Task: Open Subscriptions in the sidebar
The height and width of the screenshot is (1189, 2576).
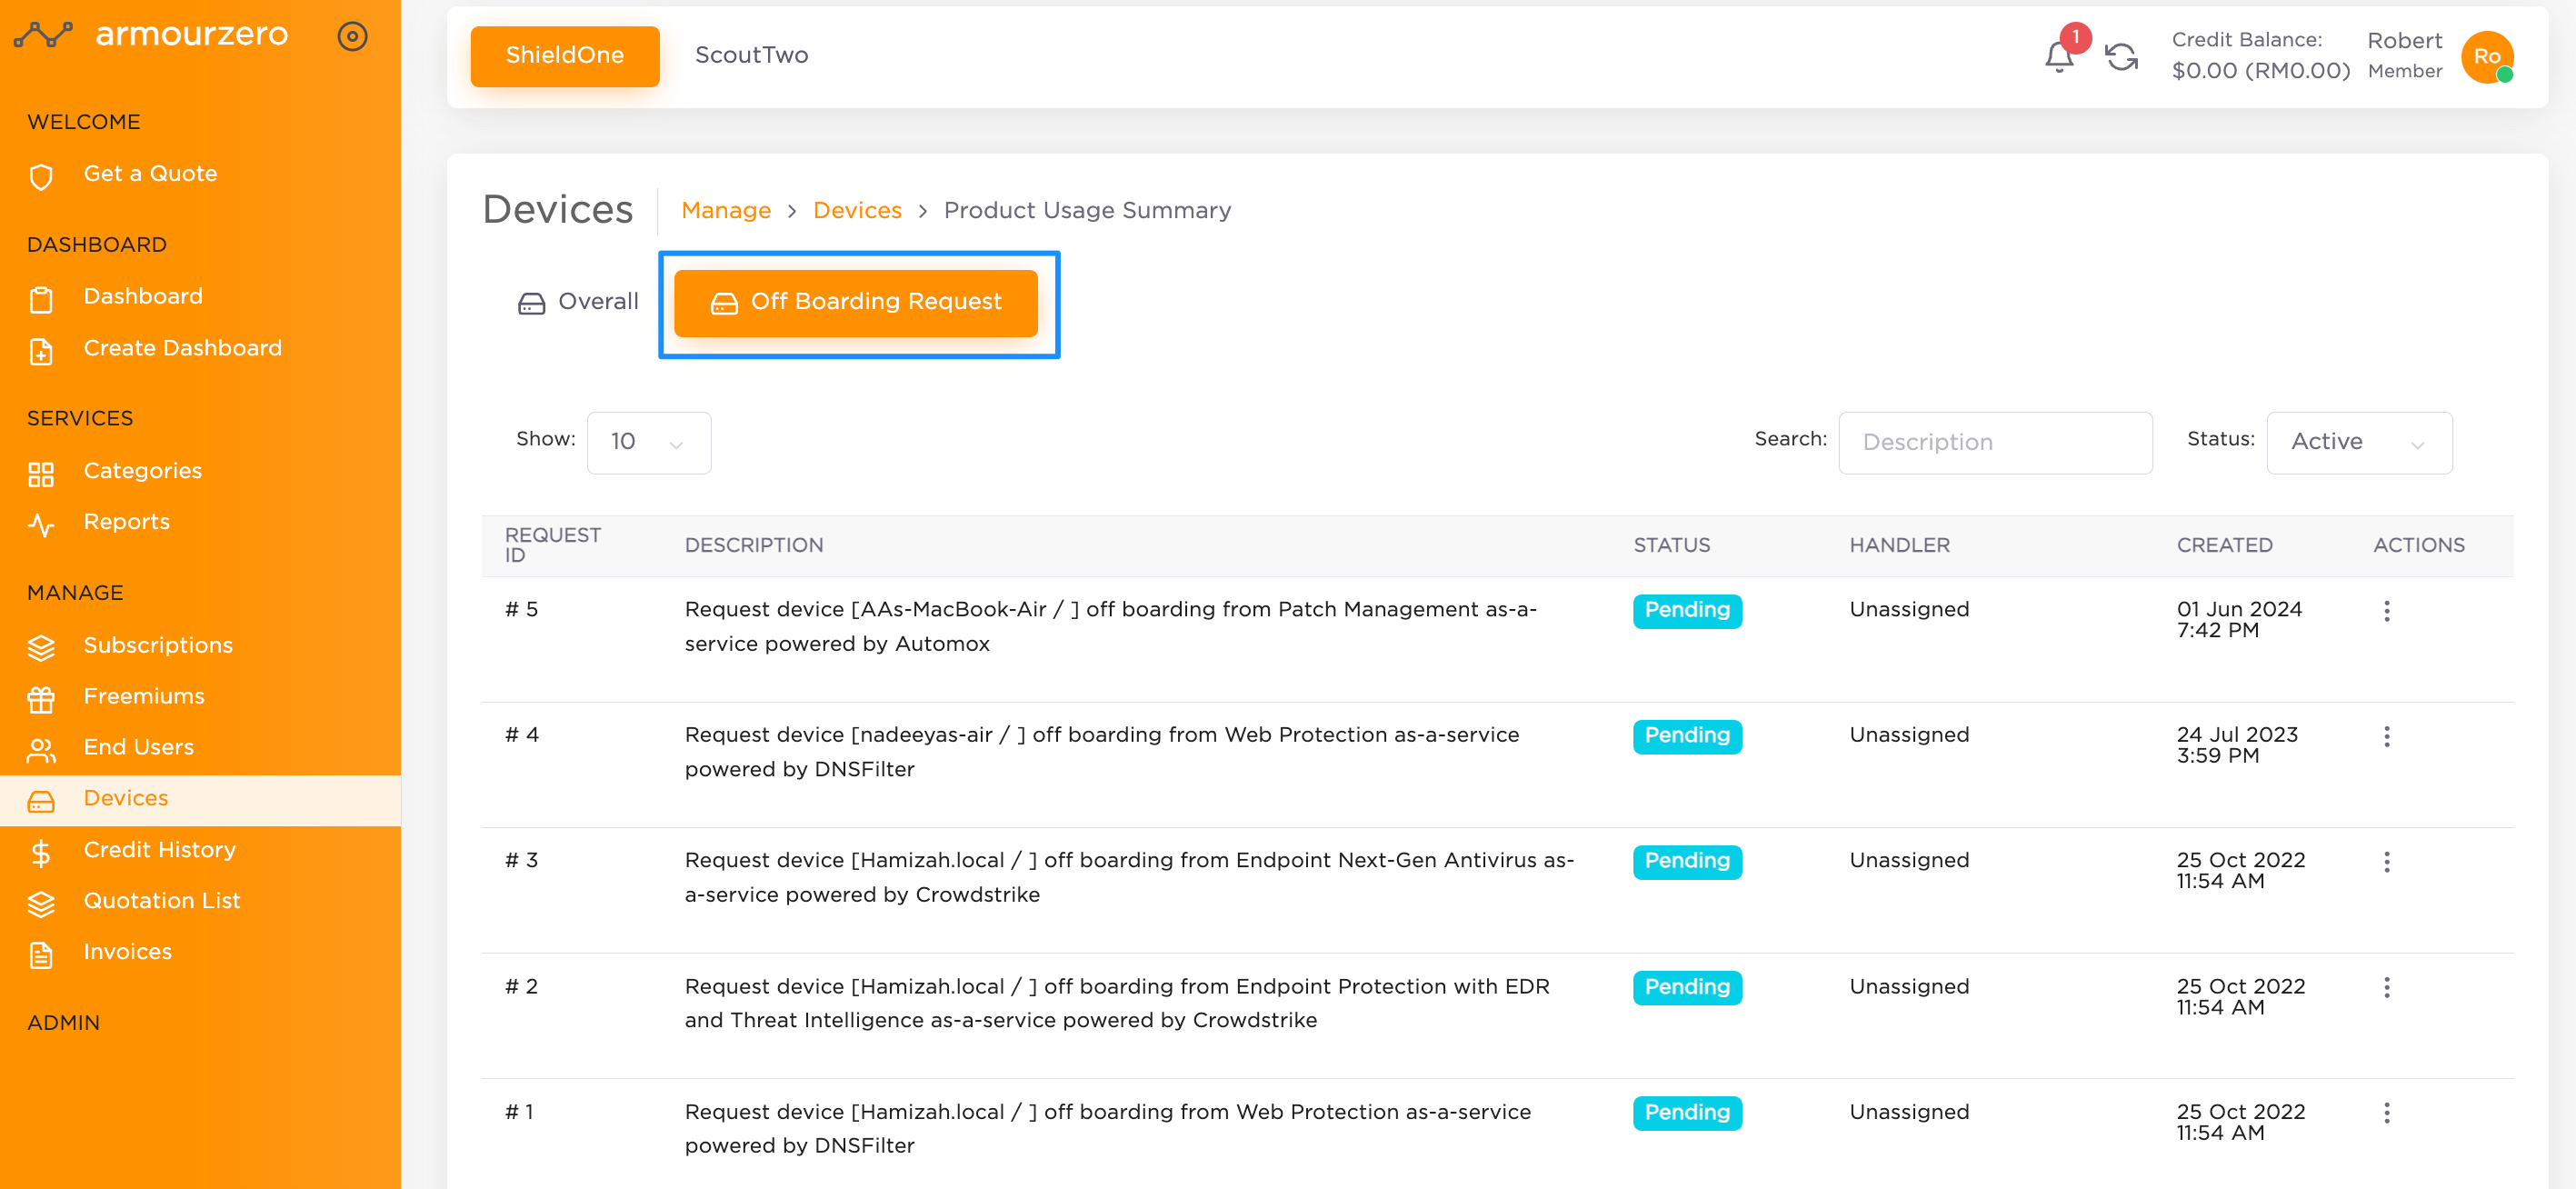Action: click(x=157, y=645)
